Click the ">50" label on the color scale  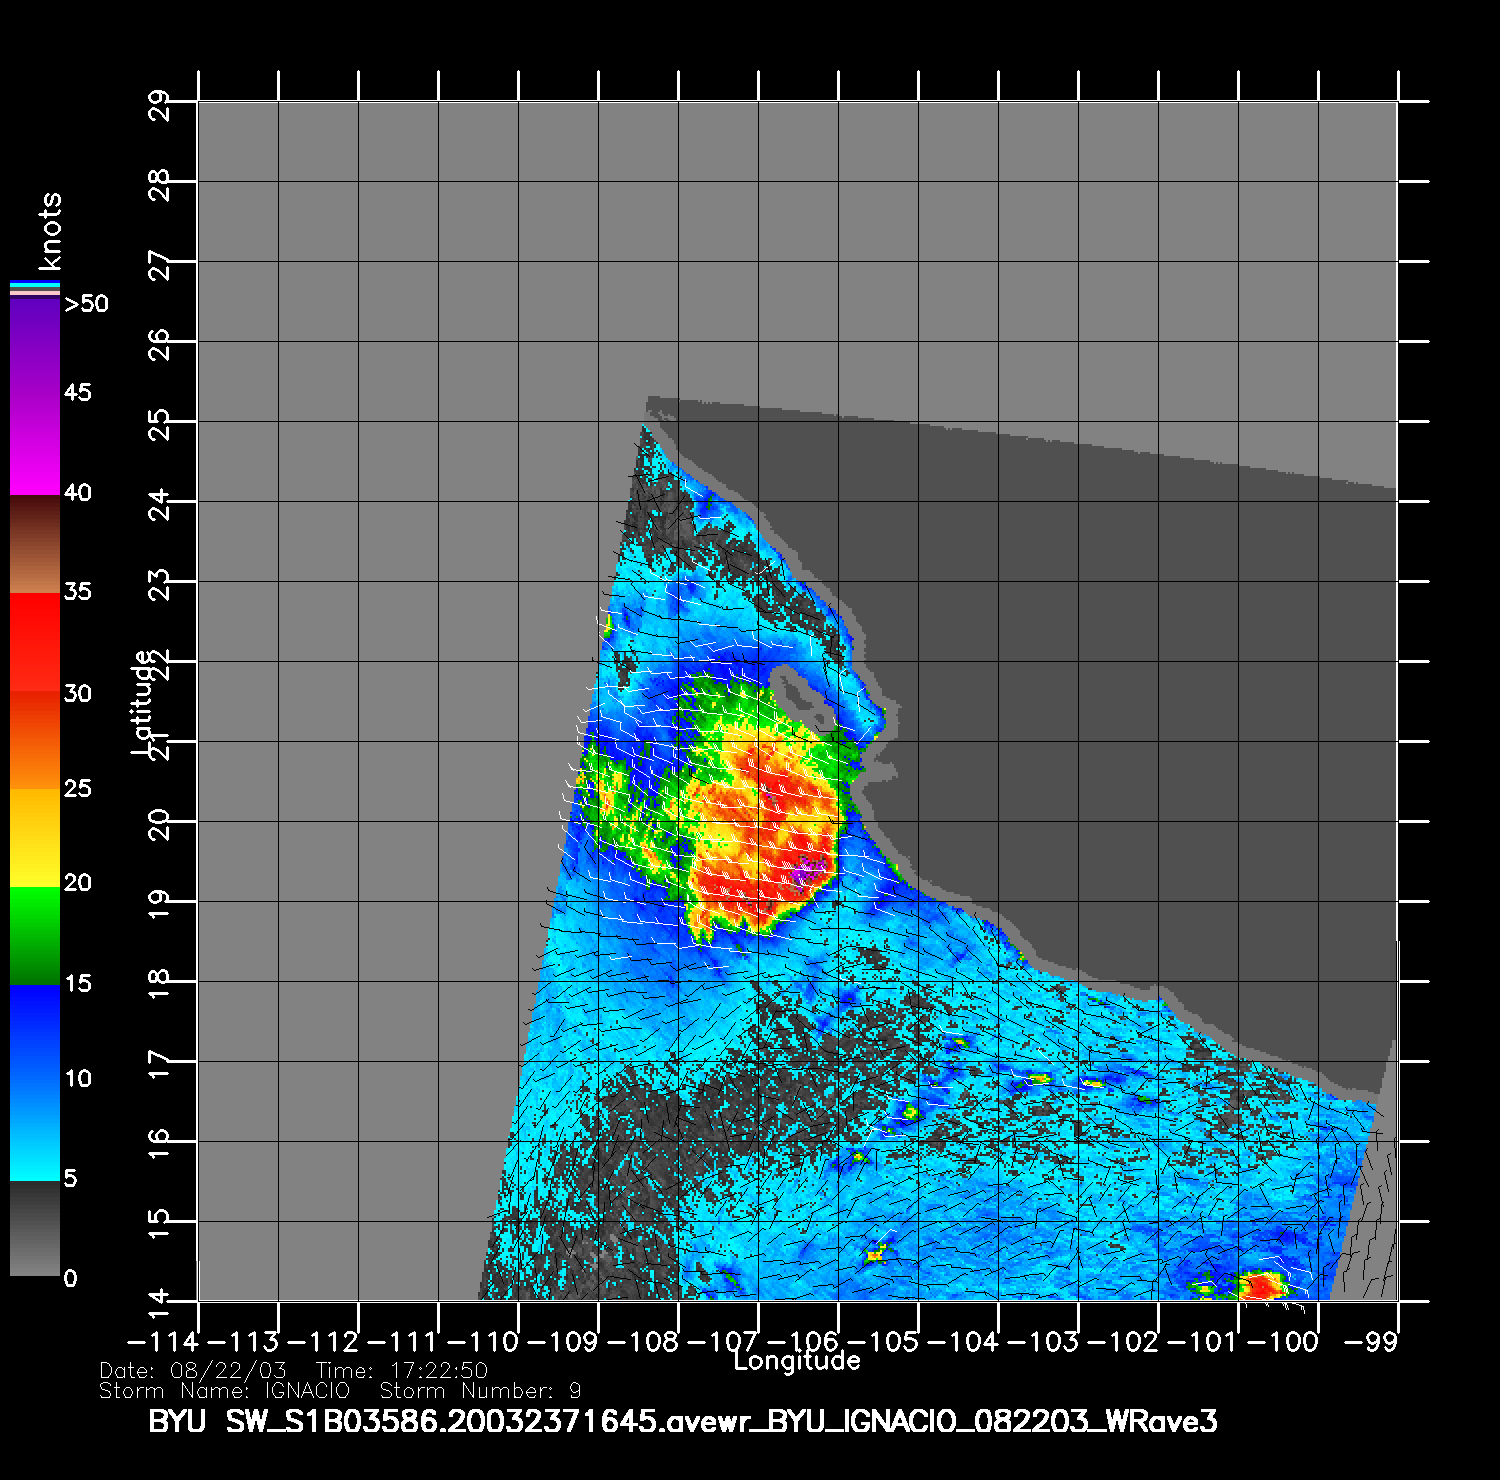[x=87, y=304]
